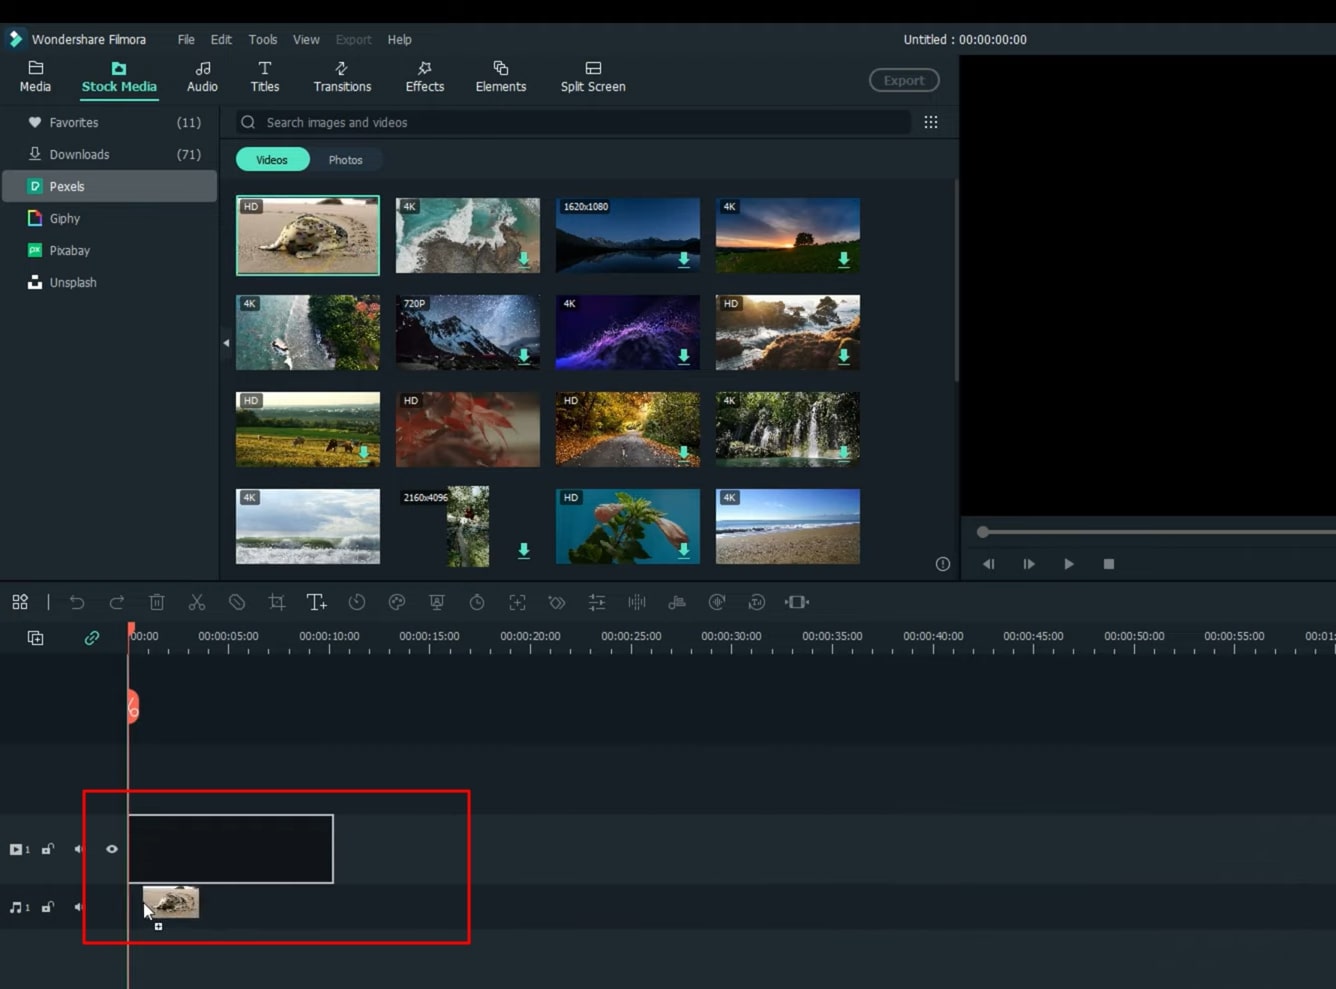Toggle the lock on video track 1
The image size is (1336, 989).
click(47, 849)
